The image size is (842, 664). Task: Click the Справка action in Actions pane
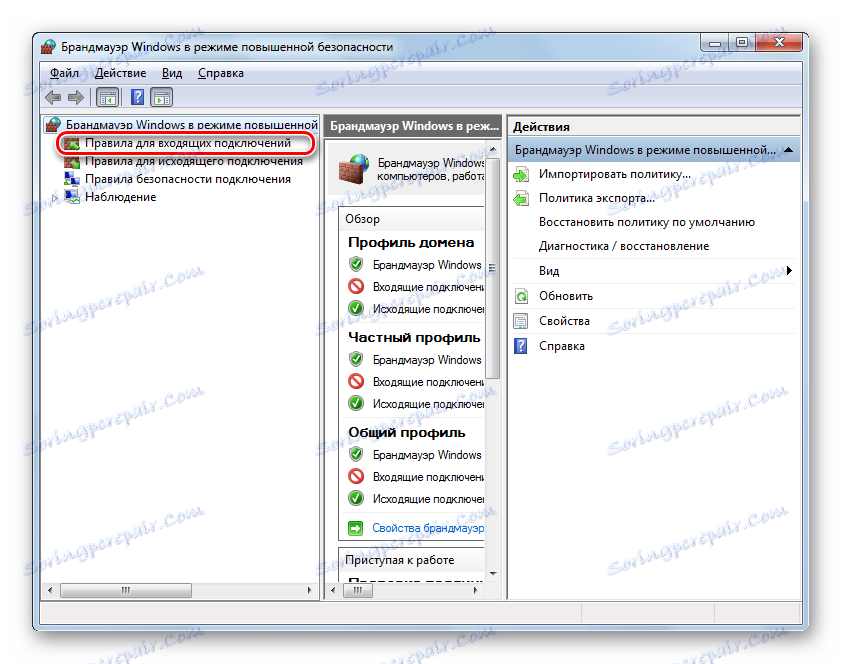click(x=562, y=346)
